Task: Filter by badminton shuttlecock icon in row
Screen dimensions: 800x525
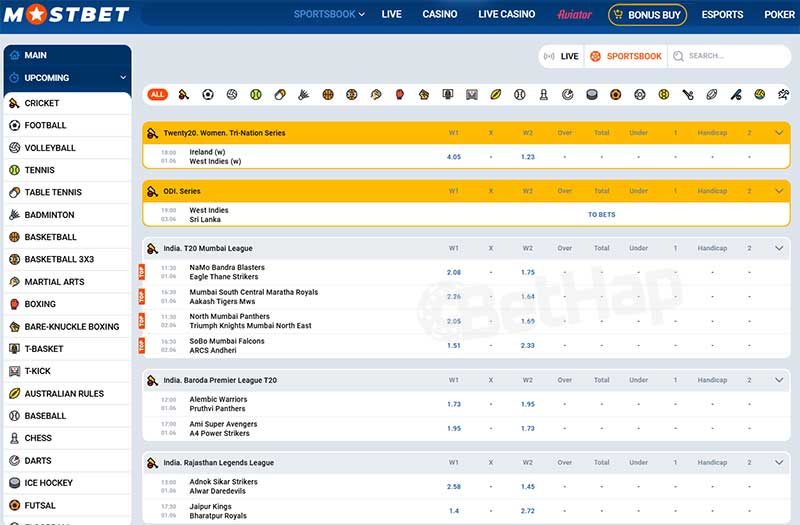Action: coord(304,94)
